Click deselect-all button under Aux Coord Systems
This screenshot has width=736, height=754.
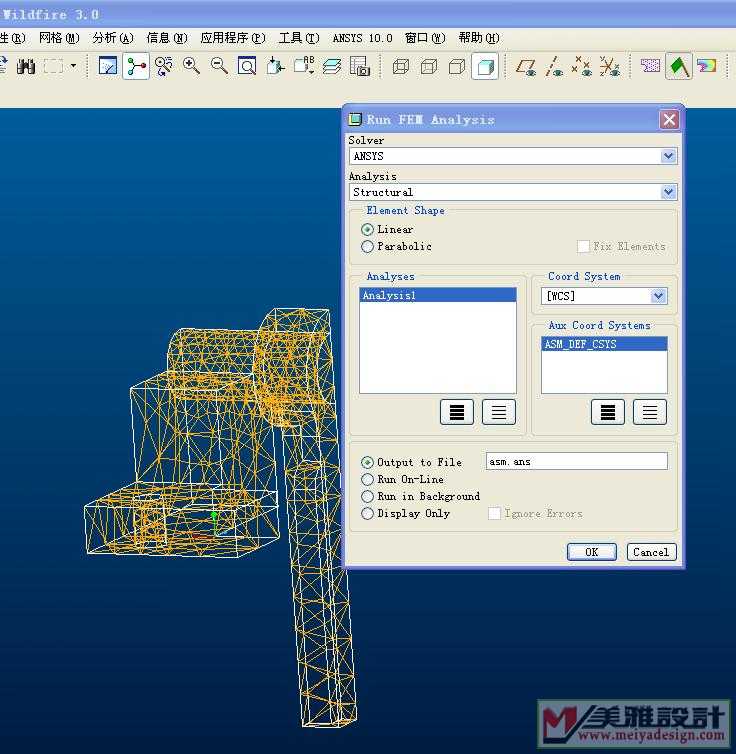pos(650,412)
